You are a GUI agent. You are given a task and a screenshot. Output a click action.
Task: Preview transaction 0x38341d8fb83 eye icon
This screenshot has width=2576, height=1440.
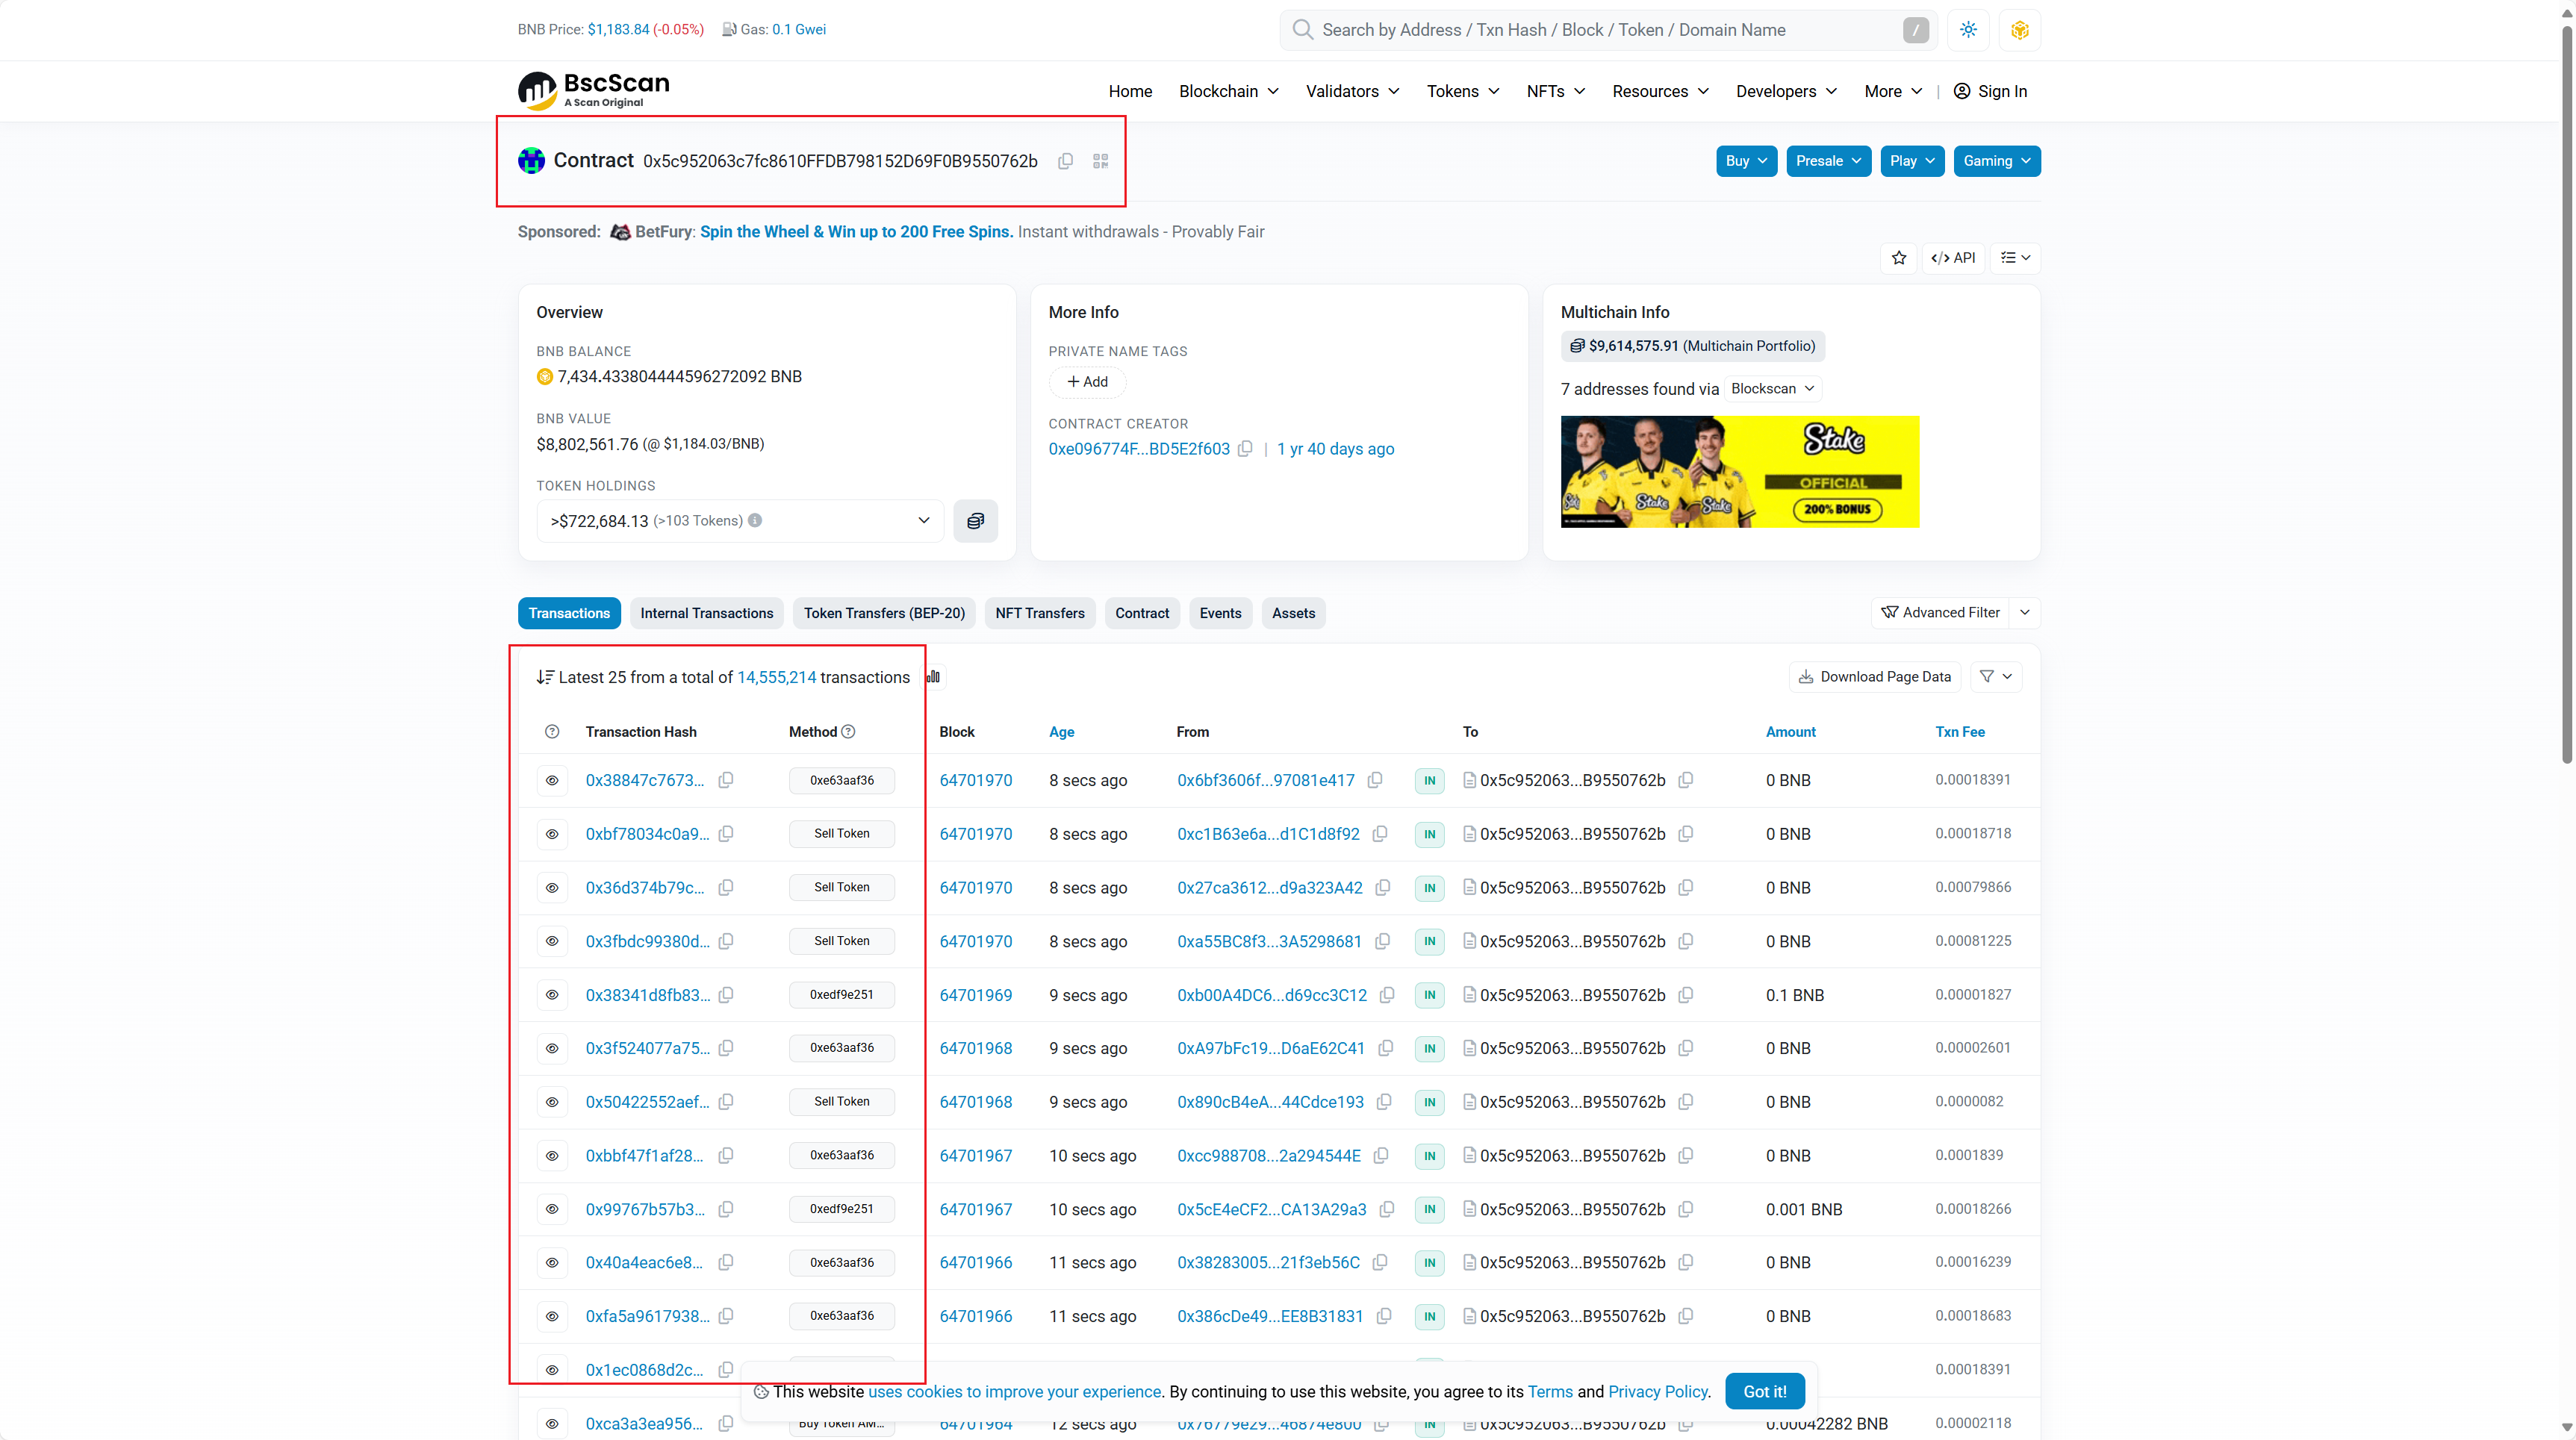click(x=552, y=995)
